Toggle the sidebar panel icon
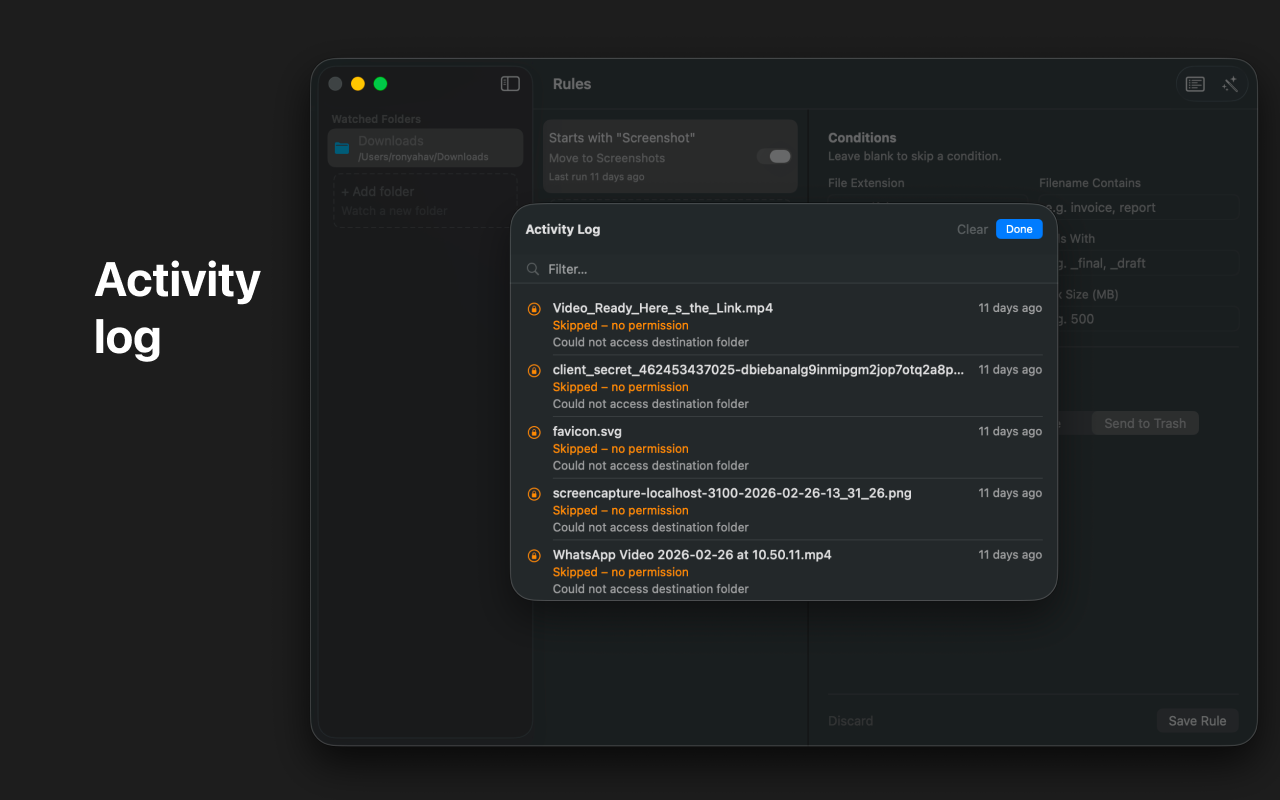 click(510, 84)
